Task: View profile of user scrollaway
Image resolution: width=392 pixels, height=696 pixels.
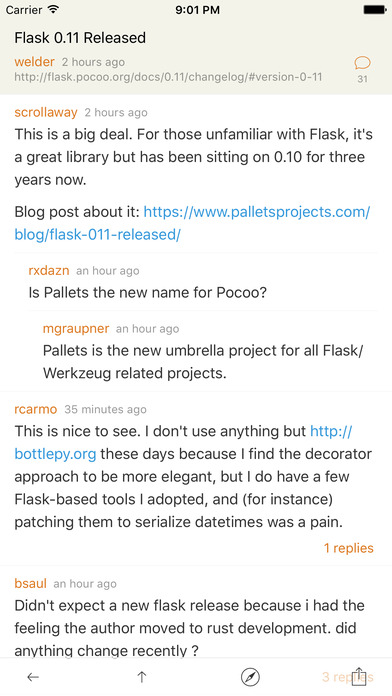Action: (46, 112)
